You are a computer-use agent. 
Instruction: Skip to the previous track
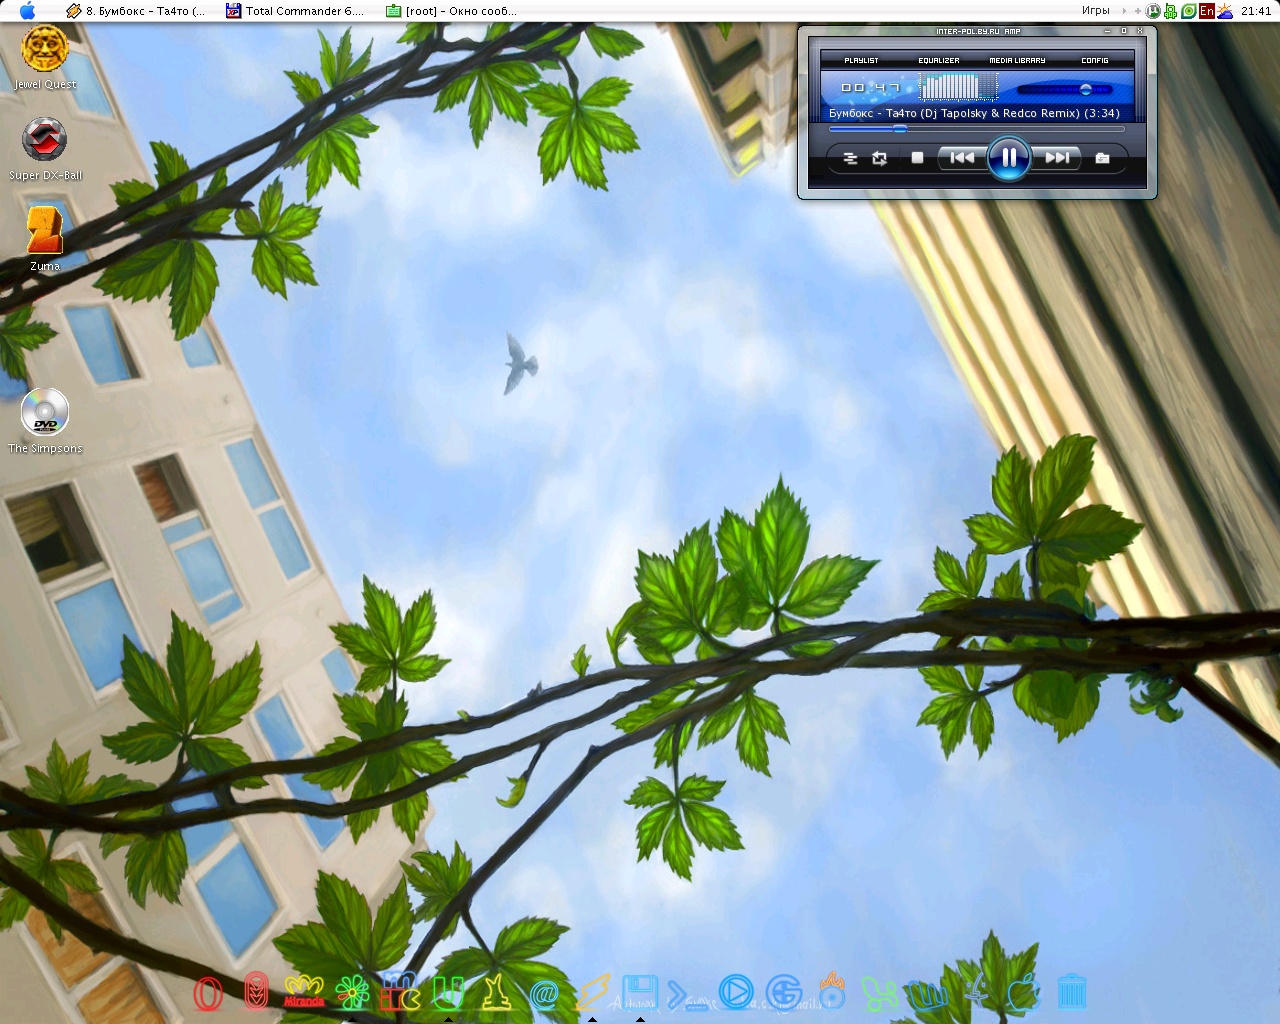pos(962,157)
